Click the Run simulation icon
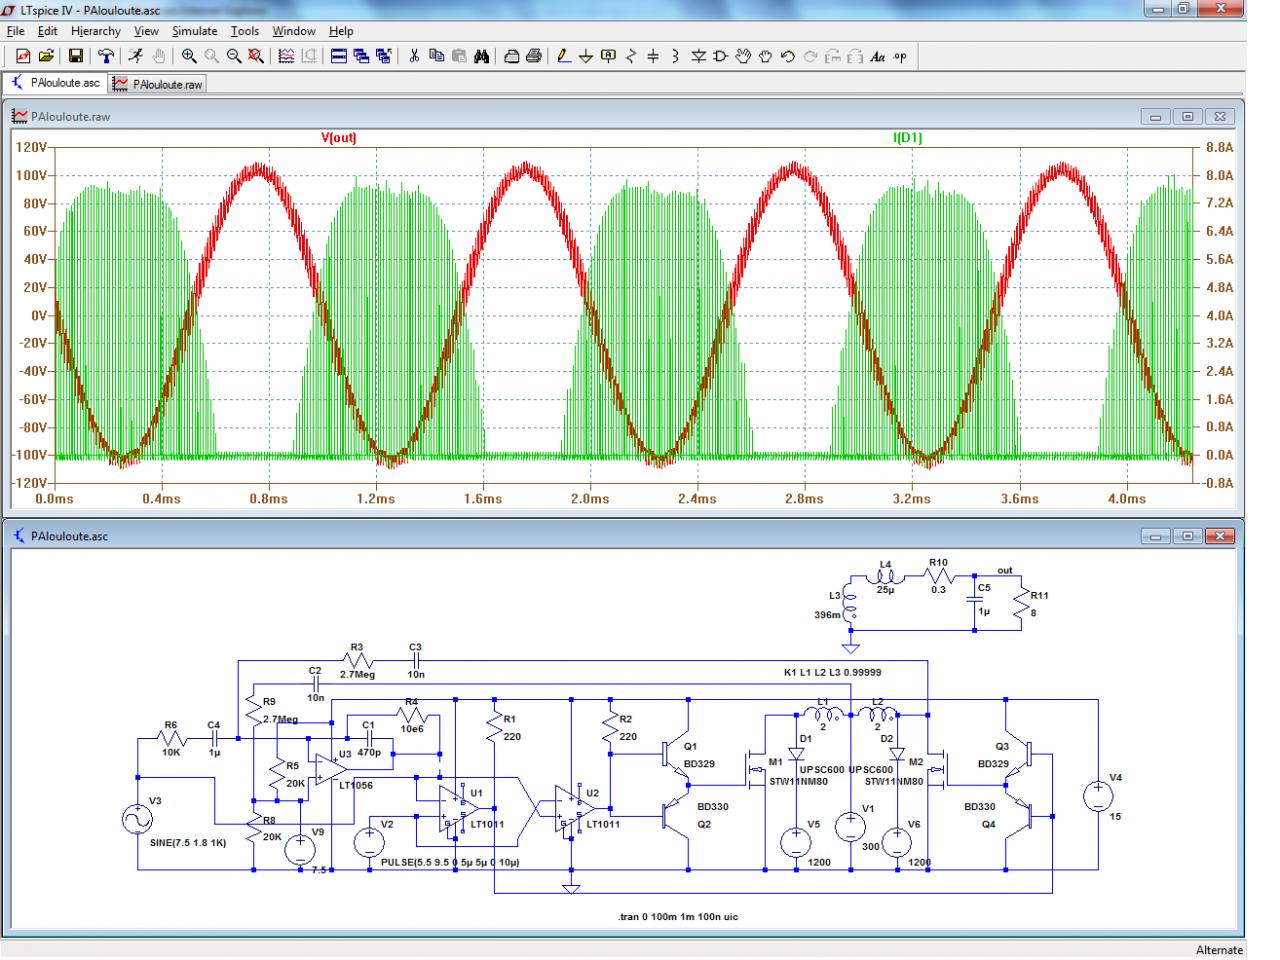 [x=135, y=57]
